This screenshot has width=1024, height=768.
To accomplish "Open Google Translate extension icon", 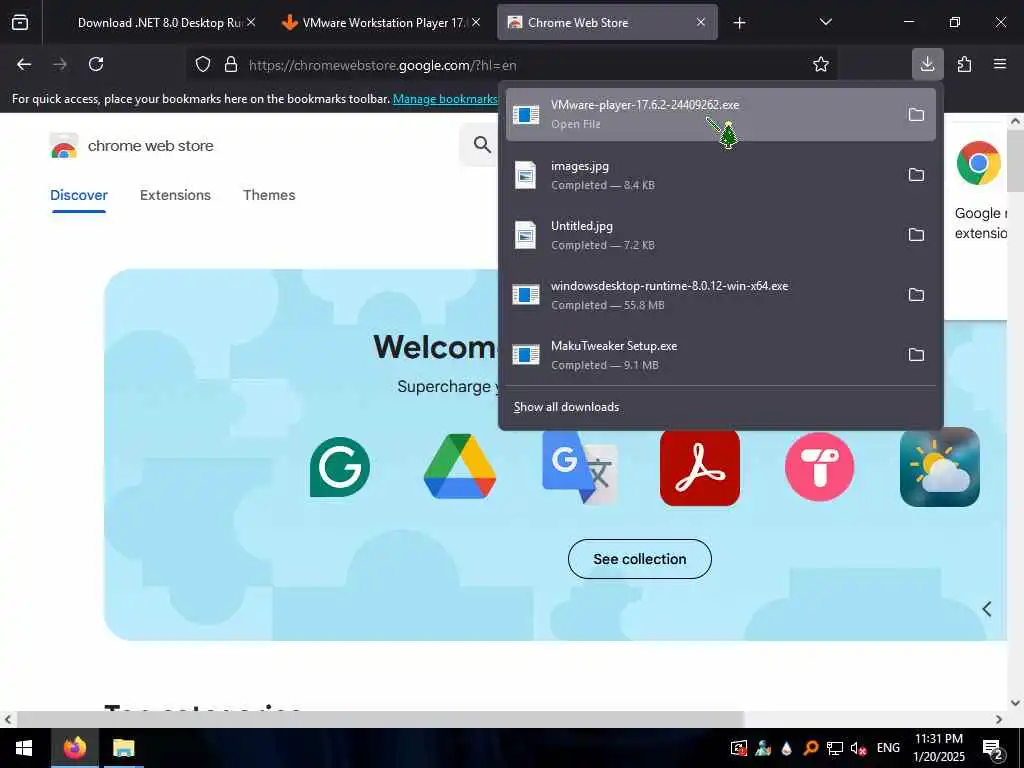I will pyautogui.click(x=580, y=467).
